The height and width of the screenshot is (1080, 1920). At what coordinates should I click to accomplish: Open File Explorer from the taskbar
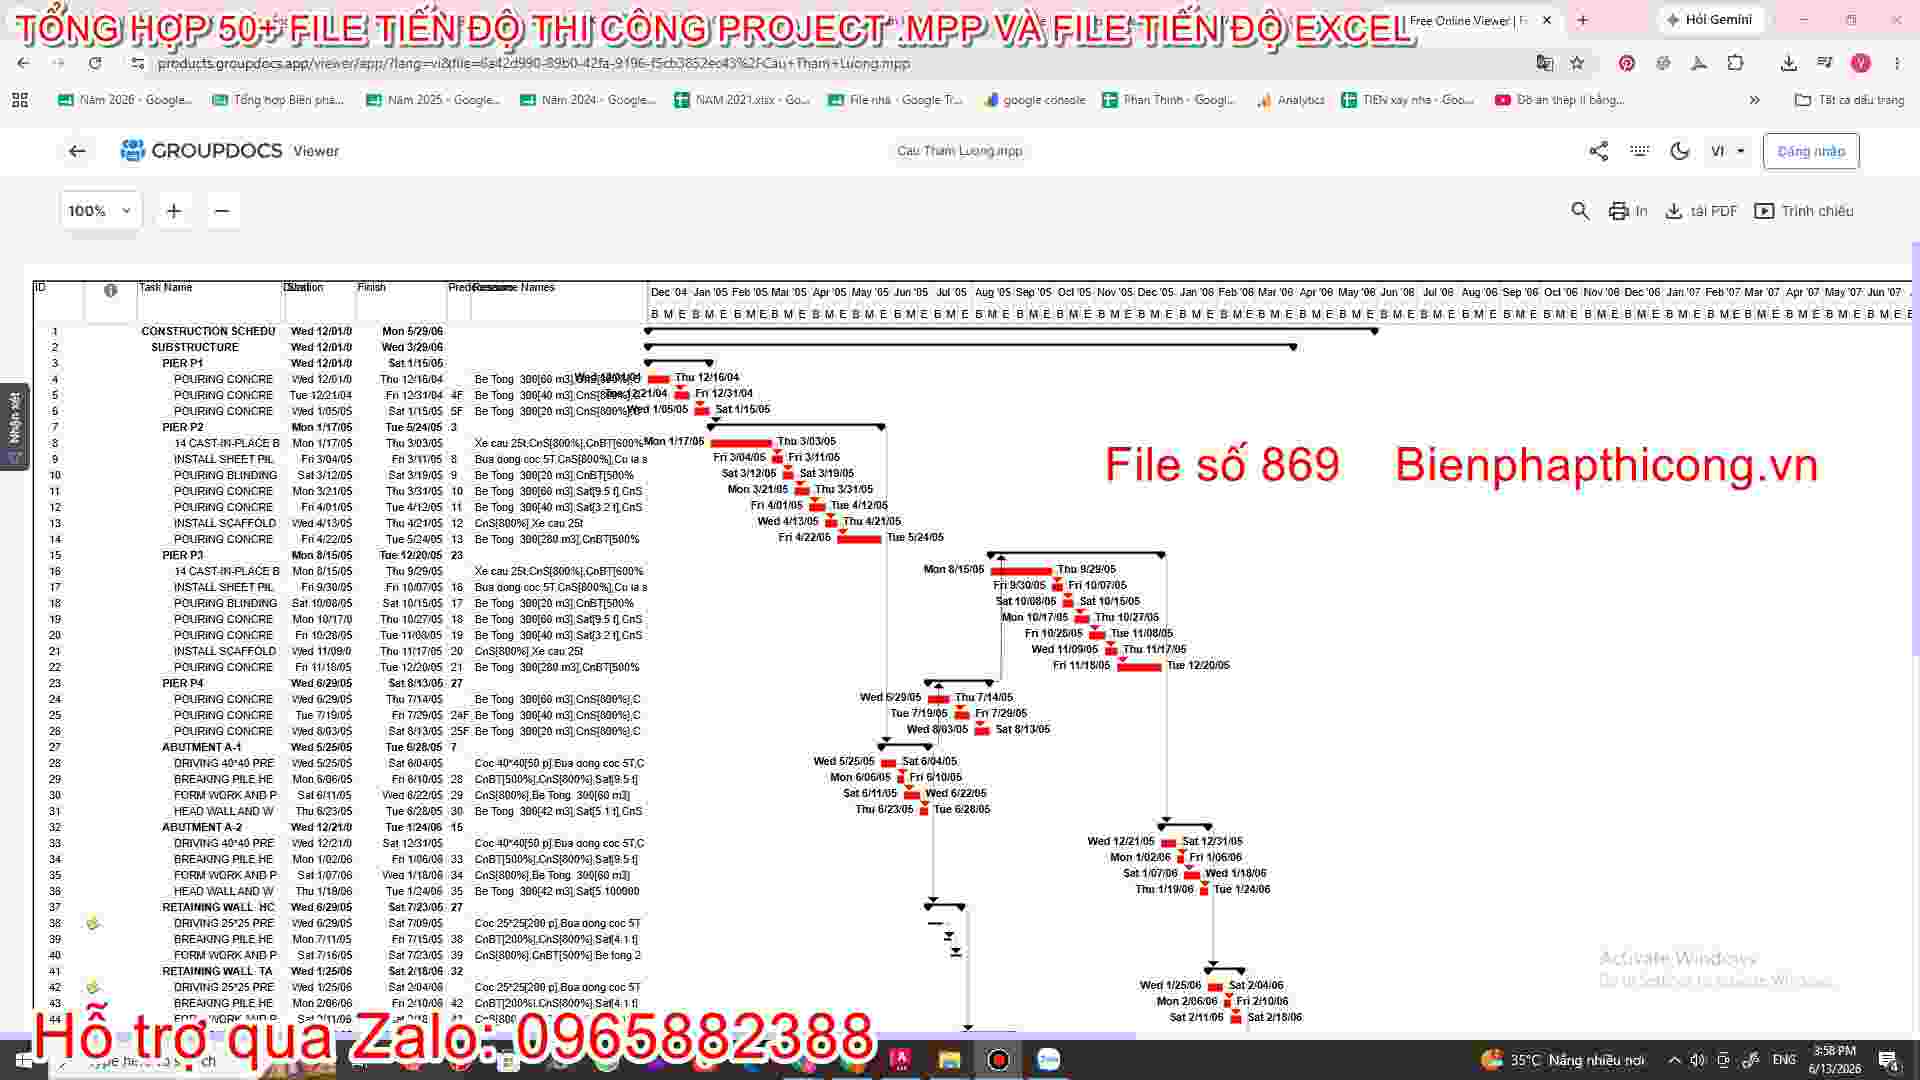[x=949, y=1060]
